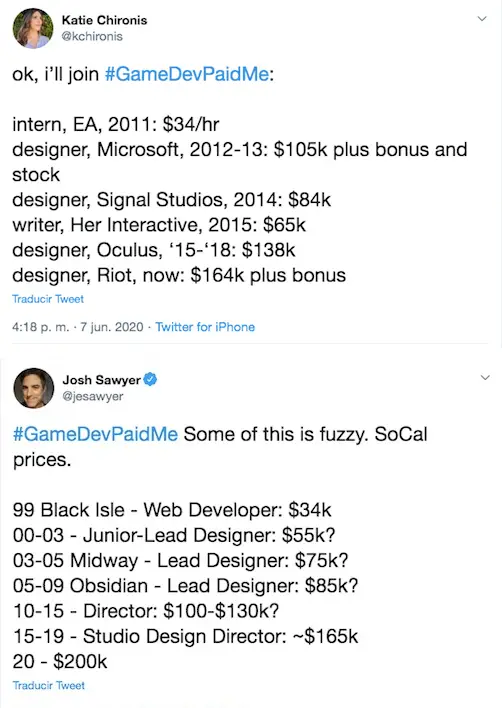
Task: Click Traducir Tweet under Katie's tweet
Action: point(48,299)
